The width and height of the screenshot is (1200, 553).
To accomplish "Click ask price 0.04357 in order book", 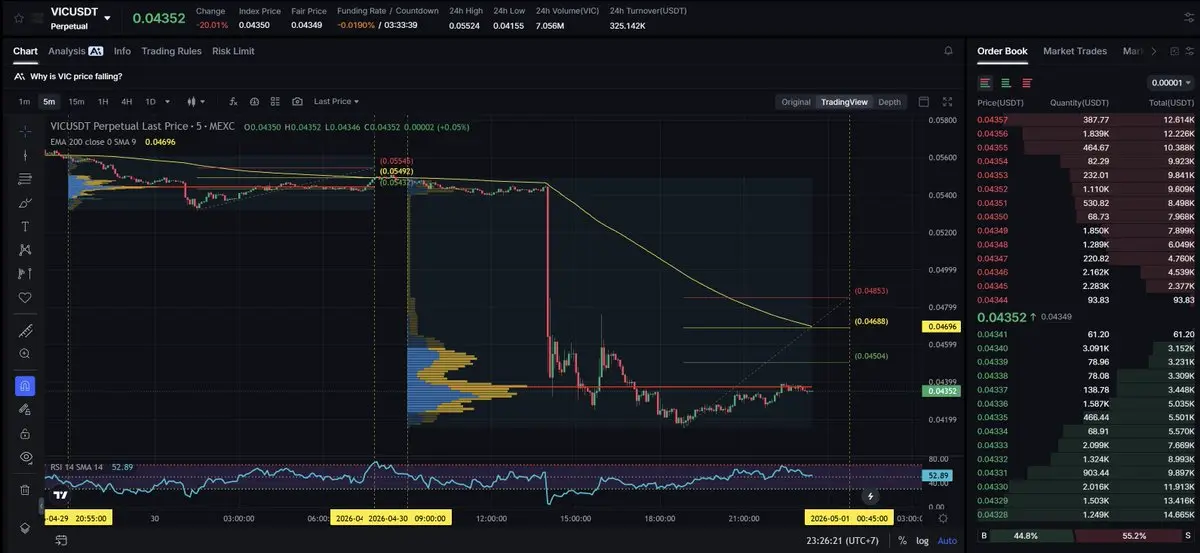I will pyautogui.click(x=992, y=119).
